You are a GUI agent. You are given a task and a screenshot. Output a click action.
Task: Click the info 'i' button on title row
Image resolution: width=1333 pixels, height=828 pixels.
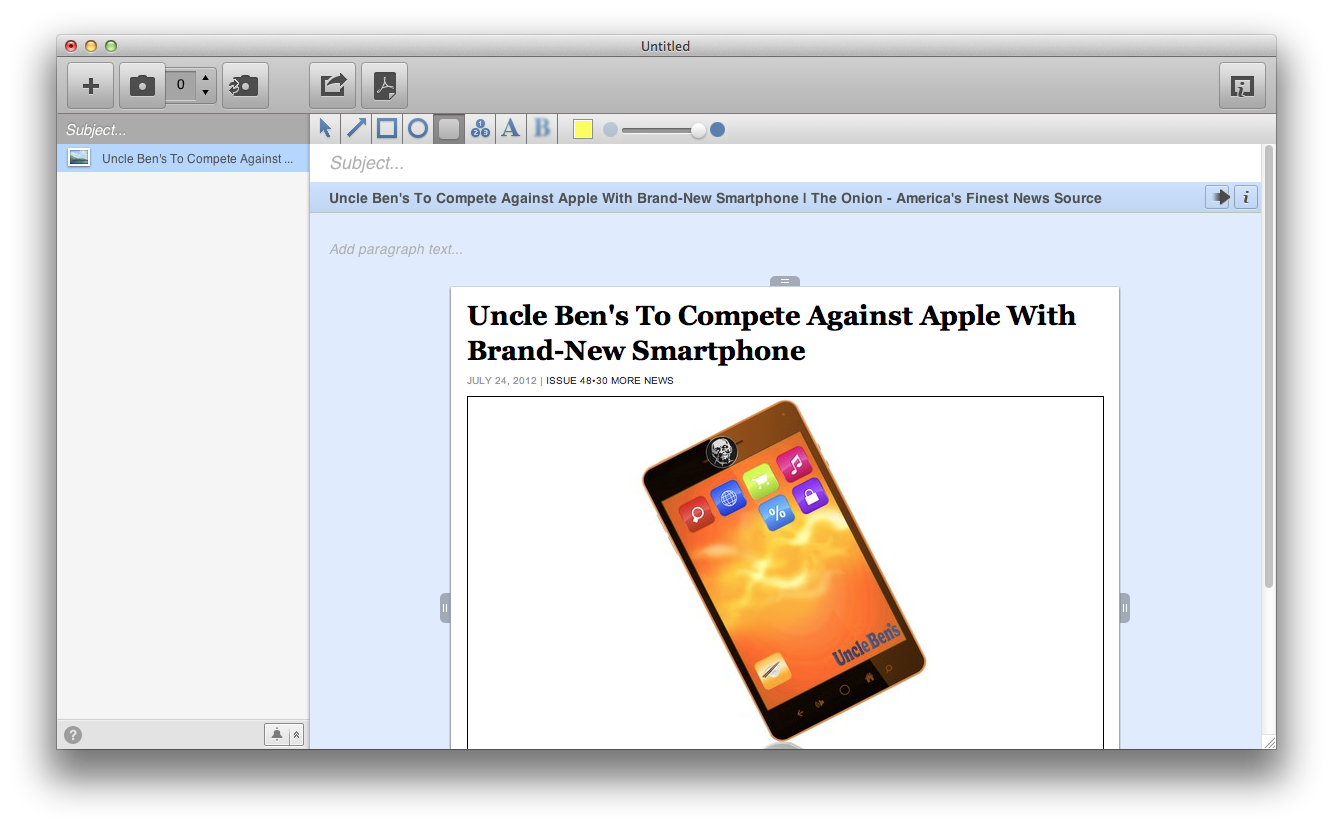pyautogui.click(x=1246, y=198)
